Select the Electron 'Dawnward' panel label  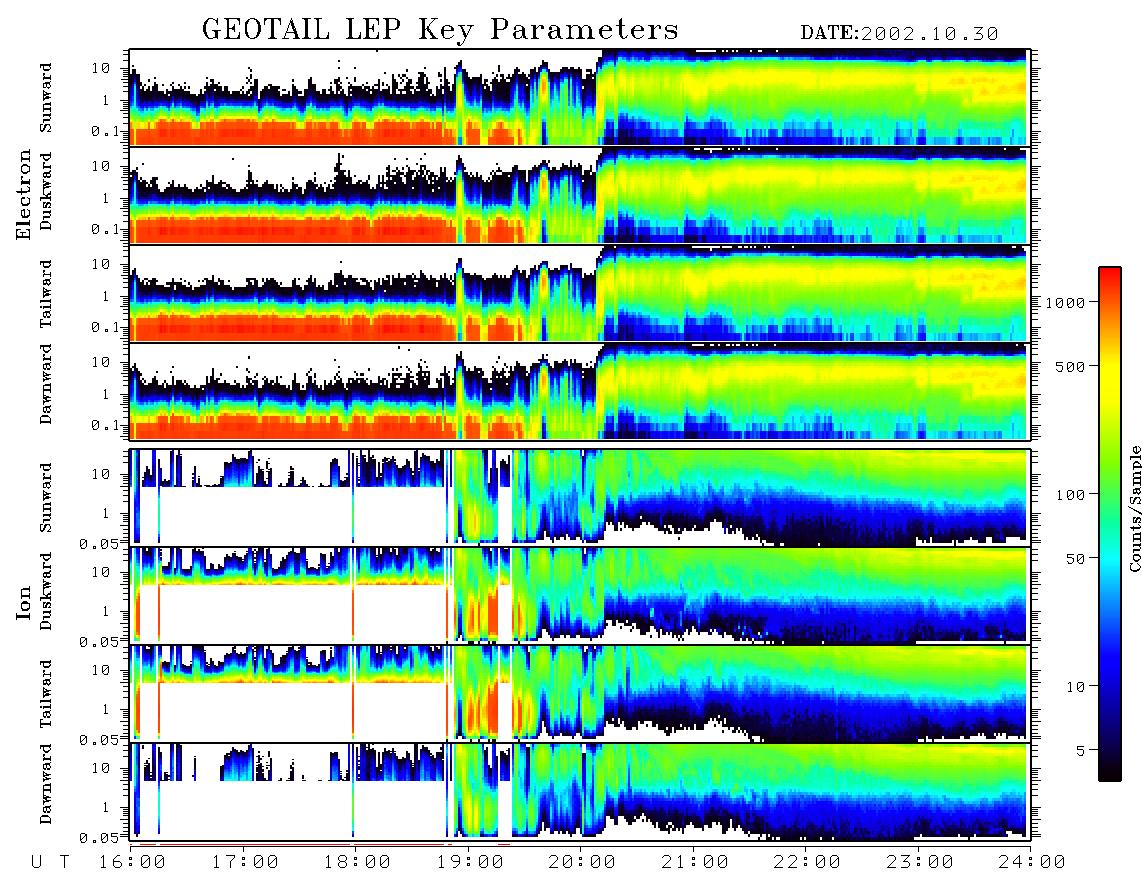pos(46,384)
